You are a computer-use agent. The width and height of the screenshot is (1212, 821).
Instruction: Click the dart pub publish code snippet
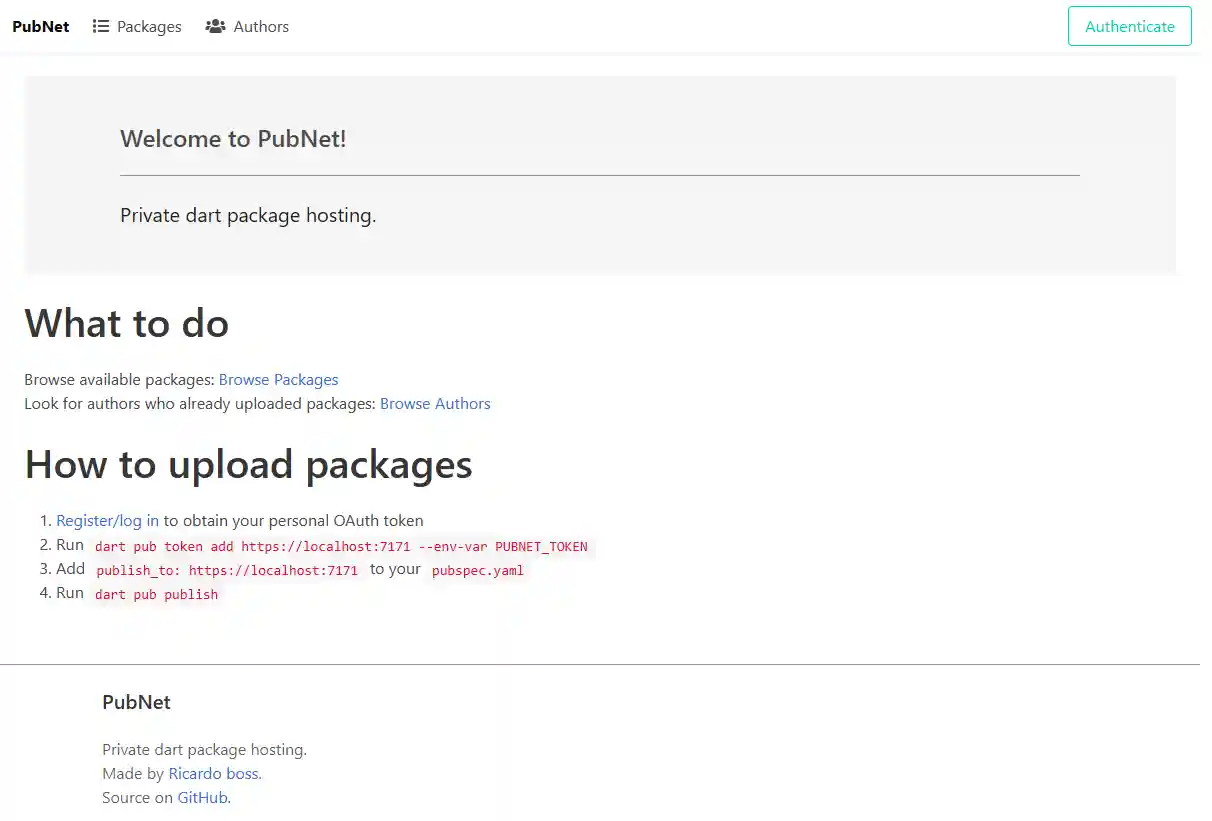(156, 594)
